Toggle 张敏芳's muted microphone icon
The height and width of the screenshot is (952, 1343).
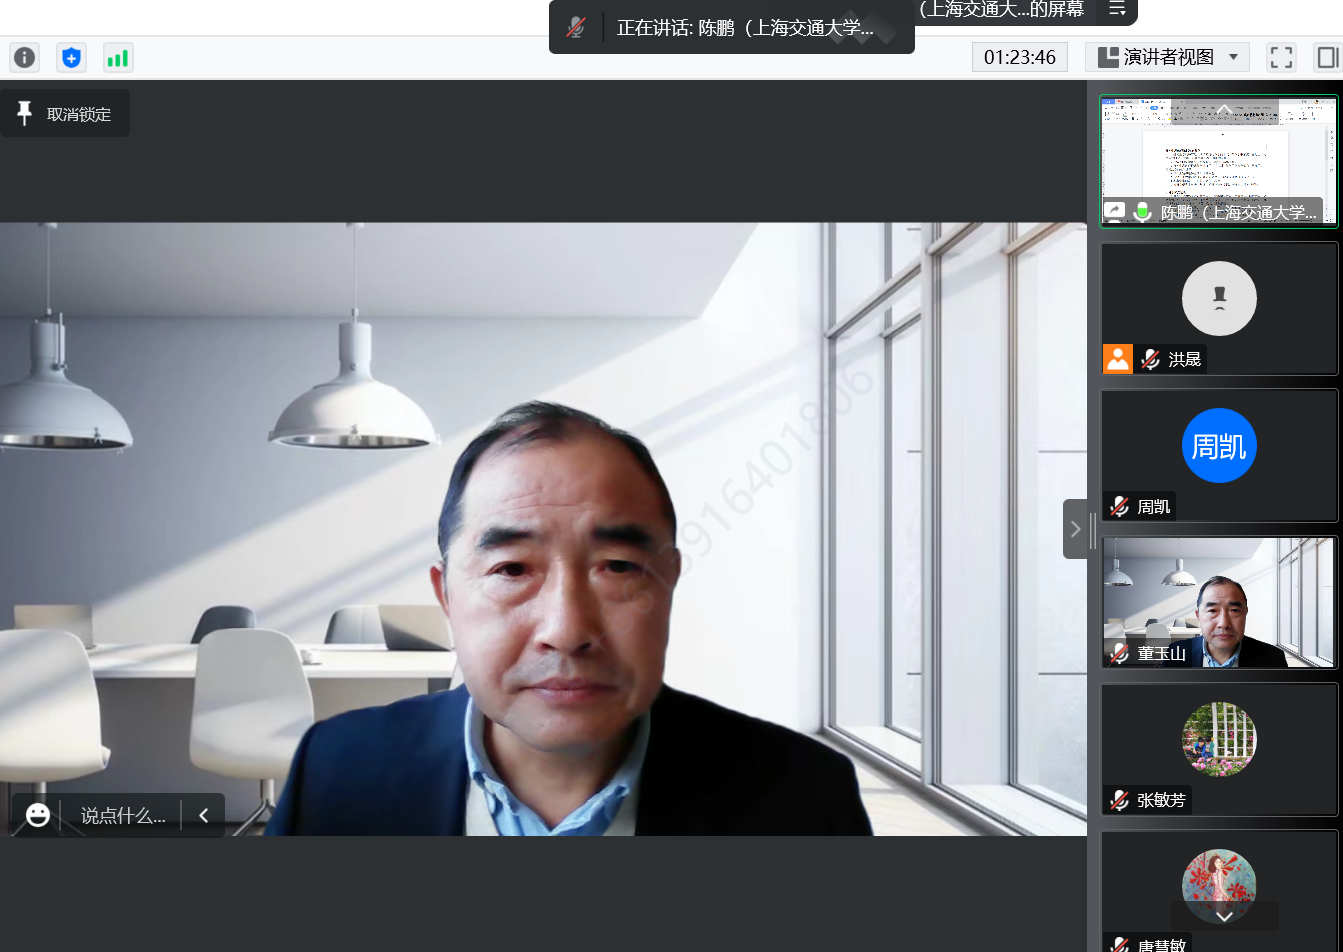pos(1120,800)
